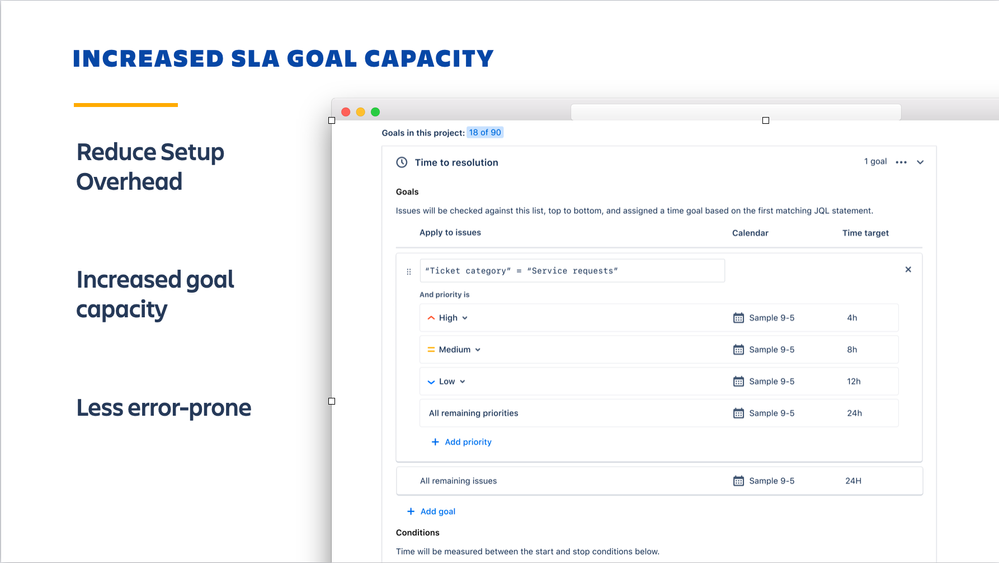Click the calendar icon in the Medium row

[738, 350]
